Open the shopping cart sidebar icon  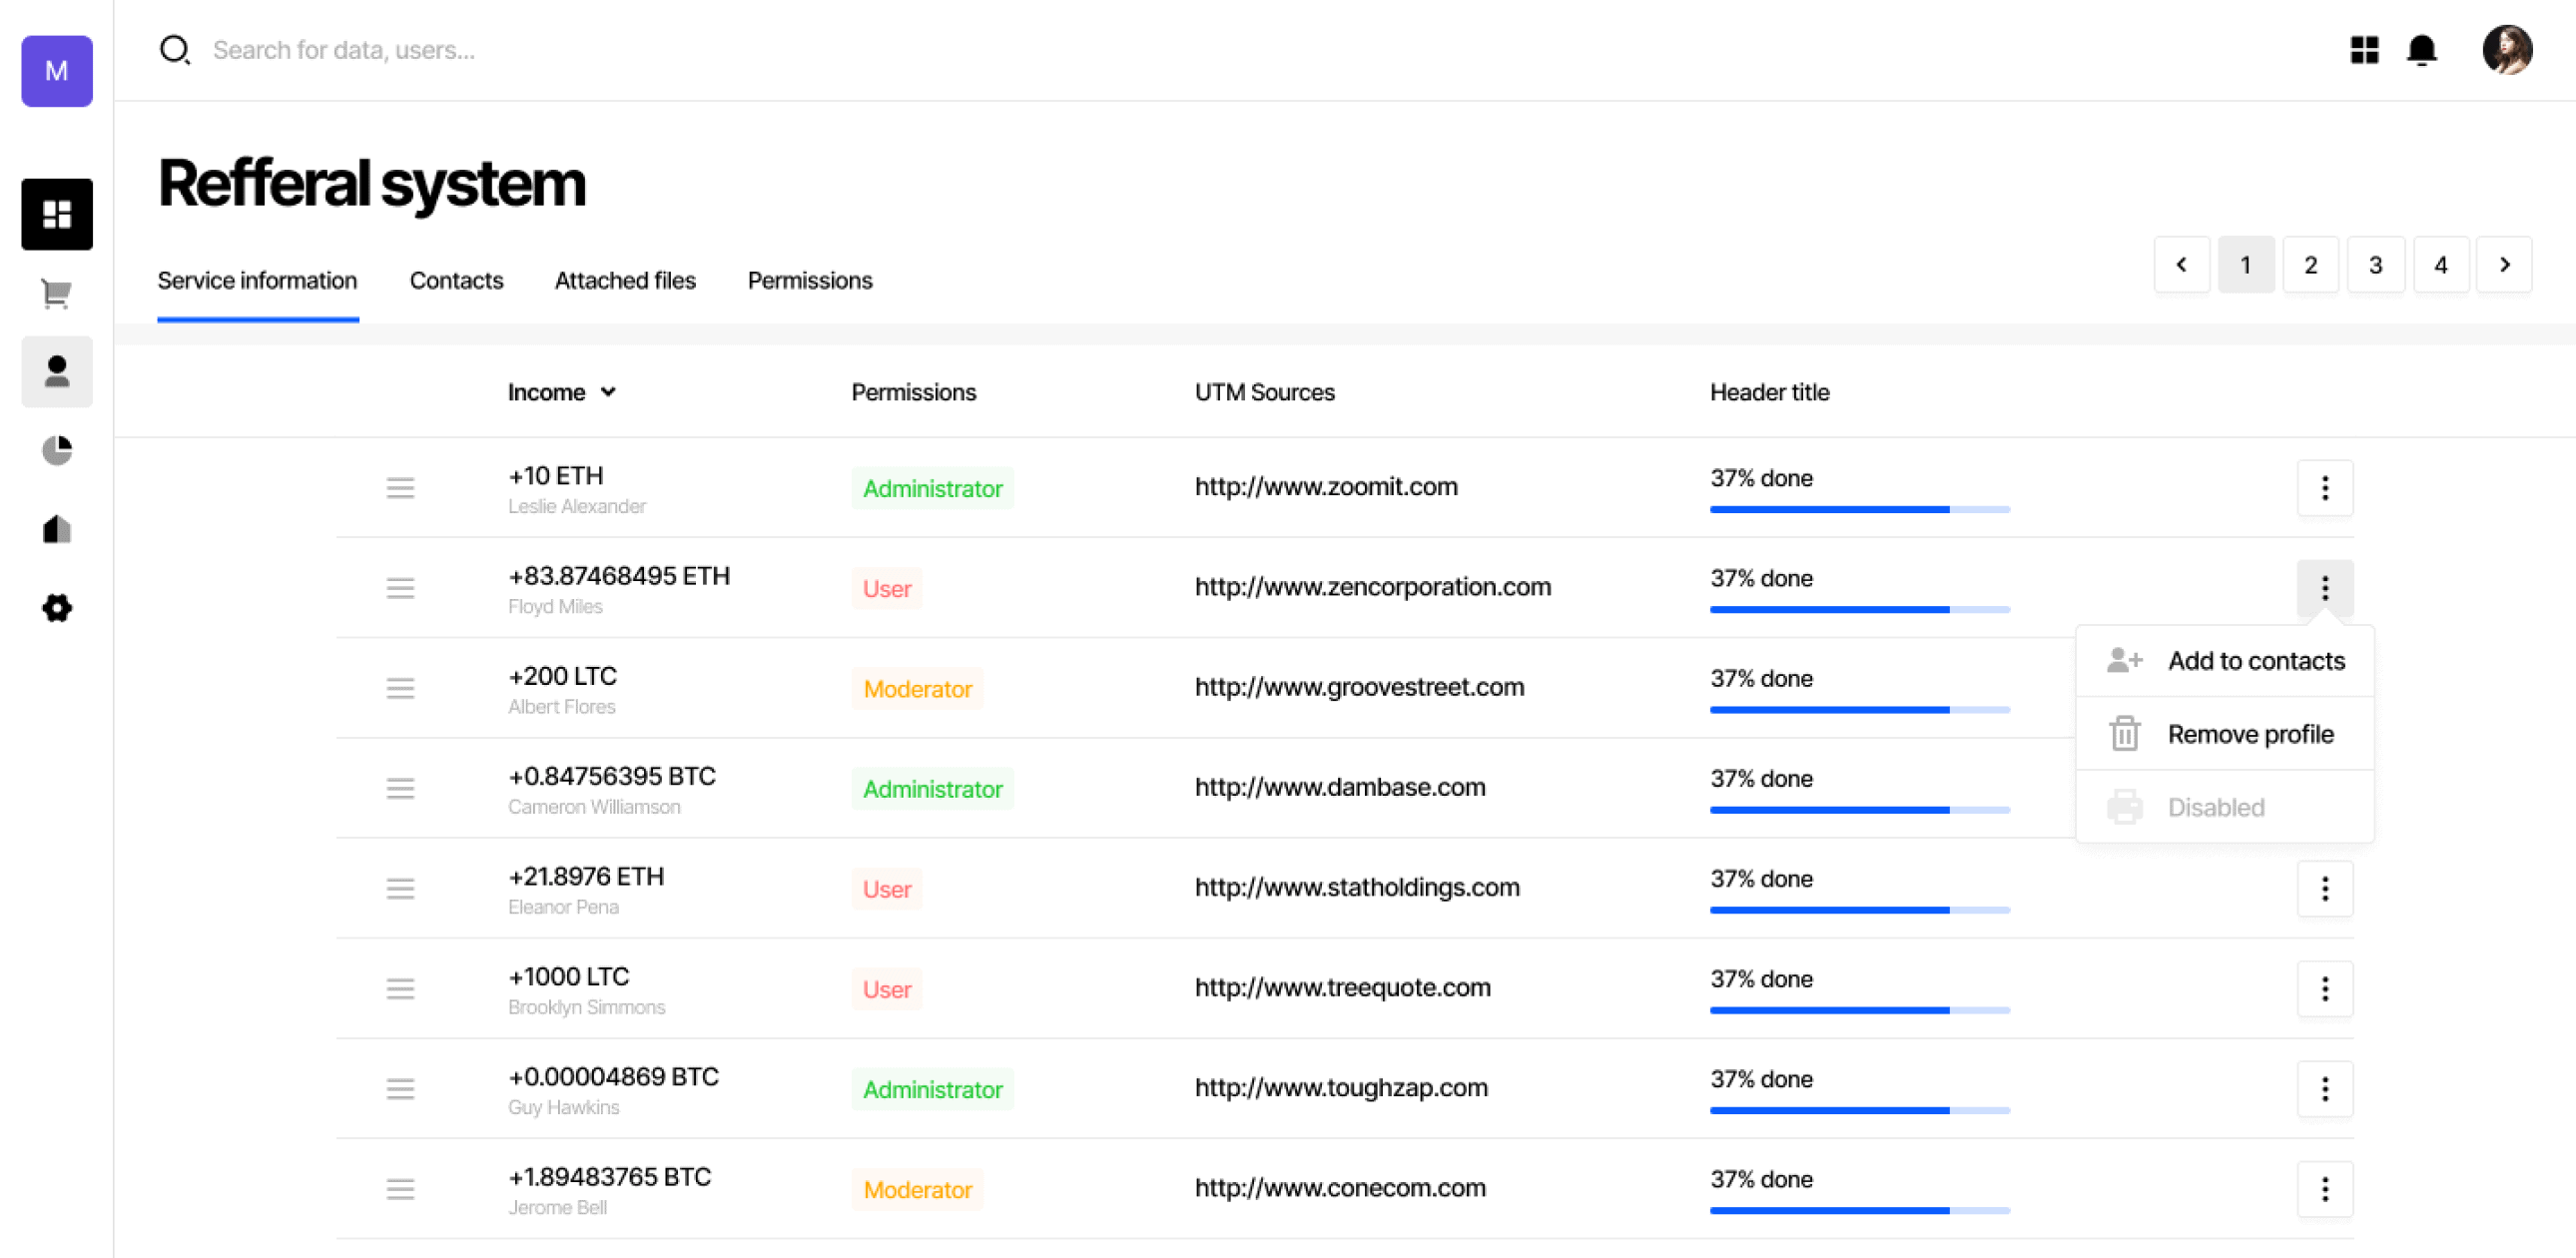pos(56,293)
